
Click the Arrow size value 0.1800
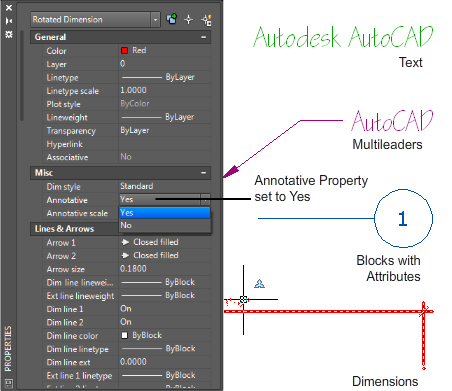tap(165, 269)
